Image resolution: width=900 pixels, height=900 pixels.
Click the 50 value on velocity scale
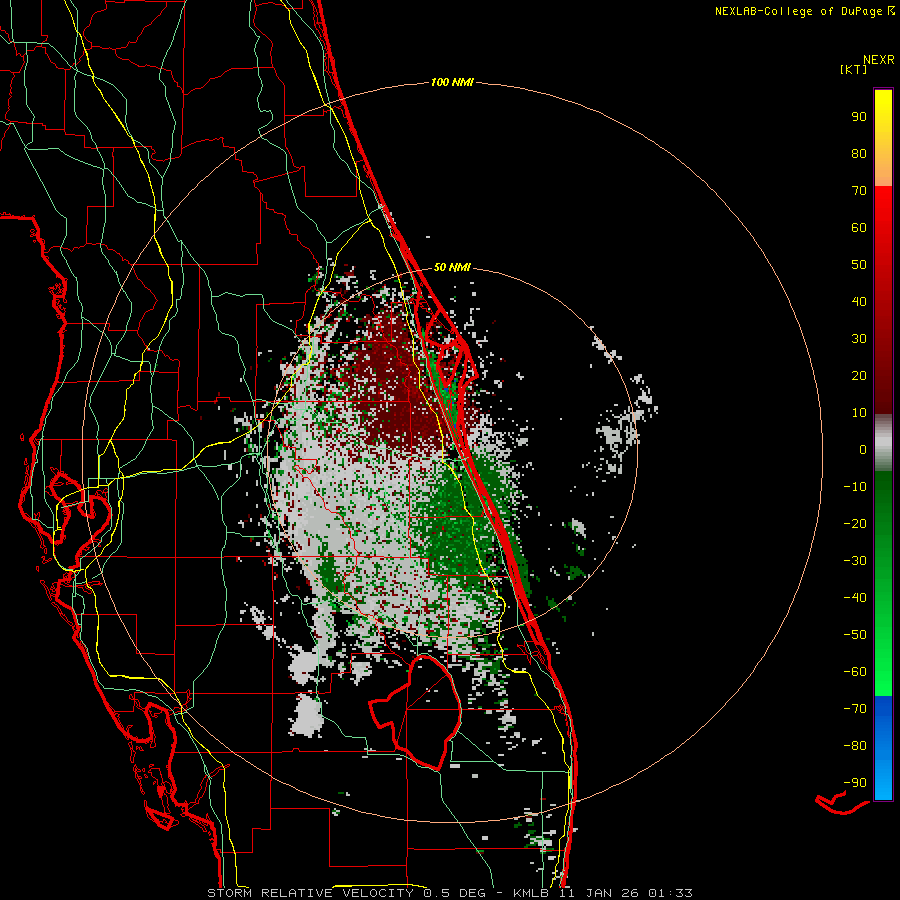(x=859, y=265)
